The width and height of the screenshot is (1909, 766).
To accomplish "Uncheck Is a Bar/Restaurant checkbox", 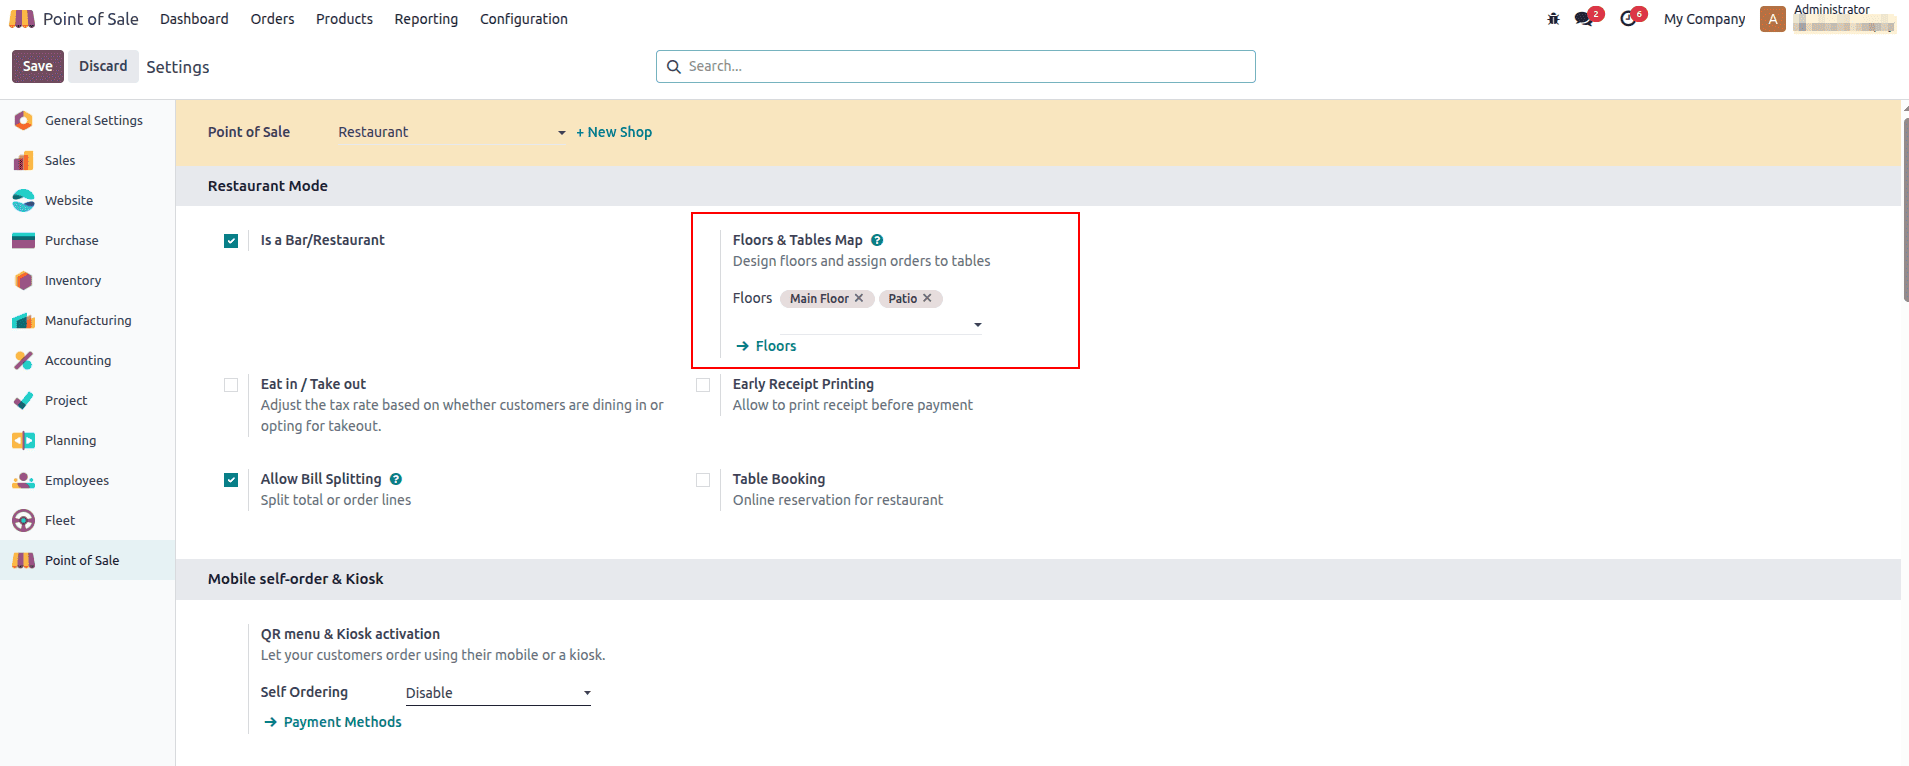I will coord(231,241).
